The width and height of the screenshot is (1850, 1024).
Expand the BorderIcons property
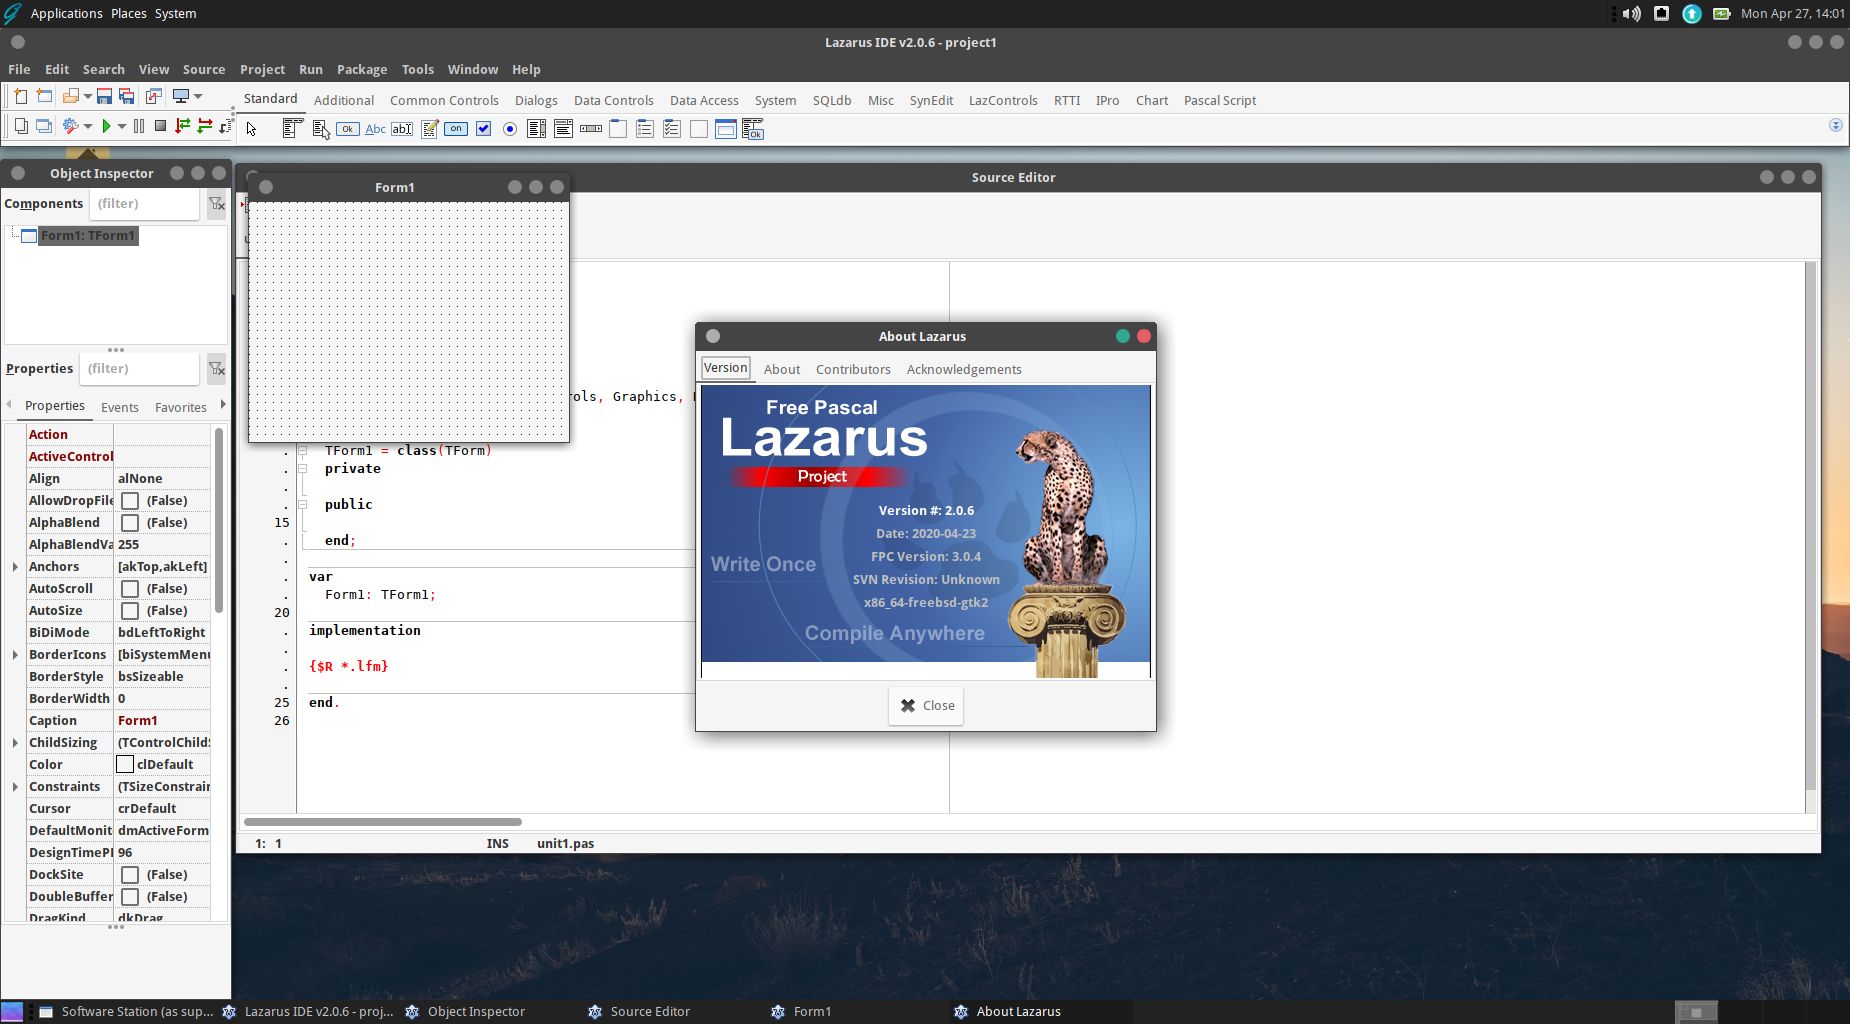click(15, 655)
